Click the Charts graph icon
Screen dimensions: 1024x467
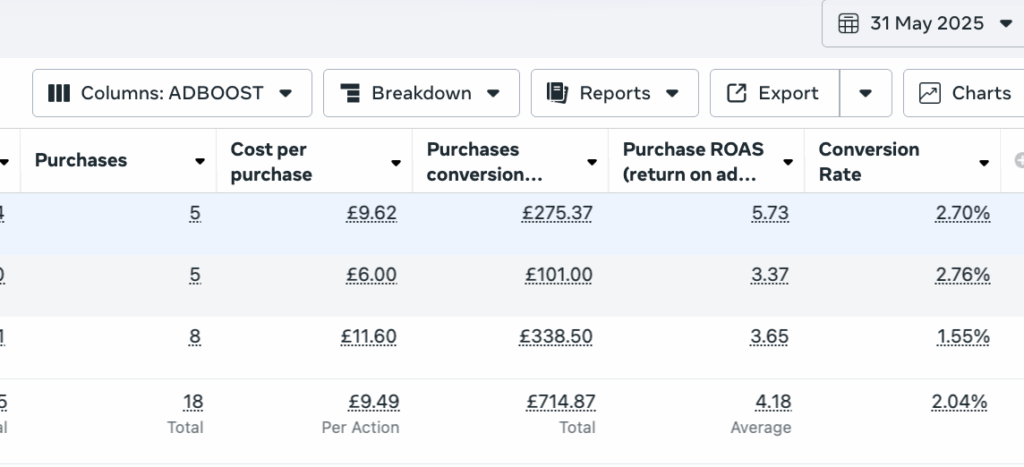coord(929,93)
